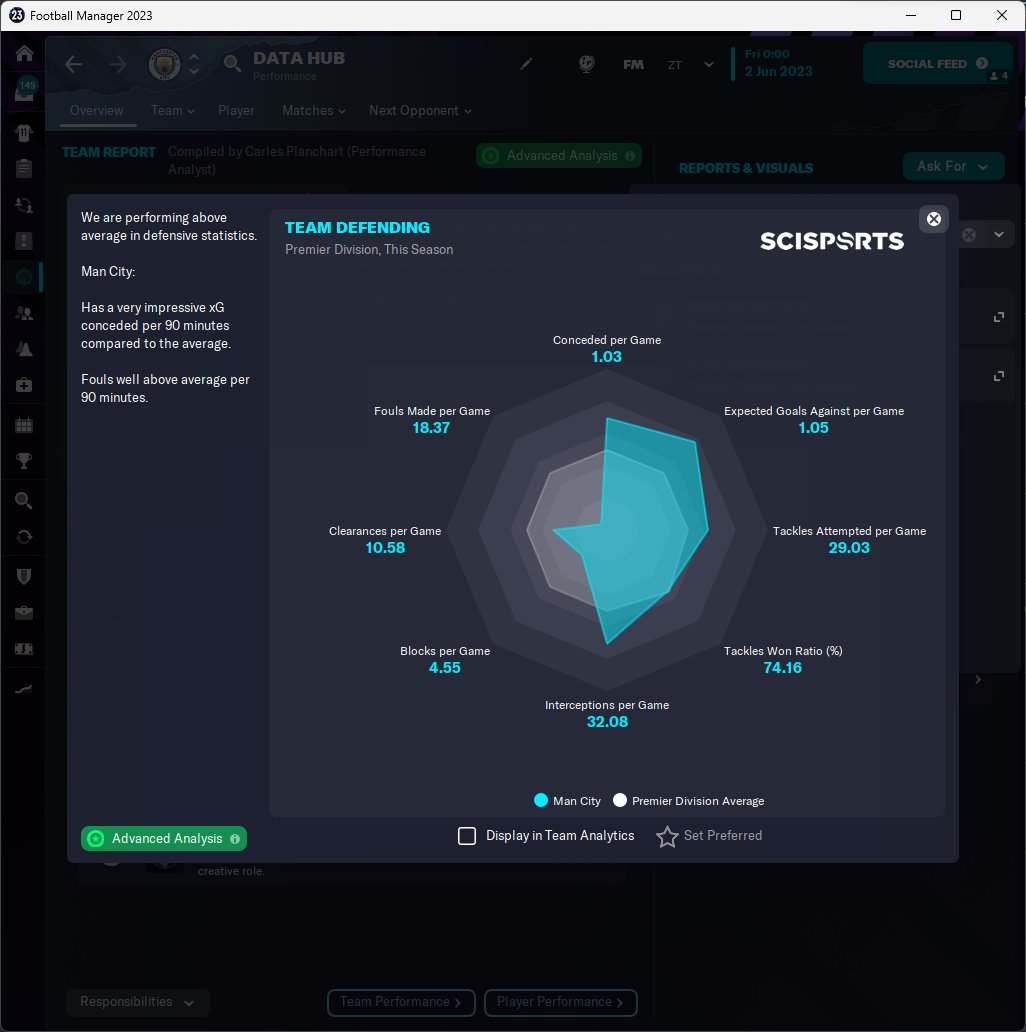1026x1032 pixels.
Task: Click the lower expand-visual icon in the Reports panel
Action: (x=998, y=376)
